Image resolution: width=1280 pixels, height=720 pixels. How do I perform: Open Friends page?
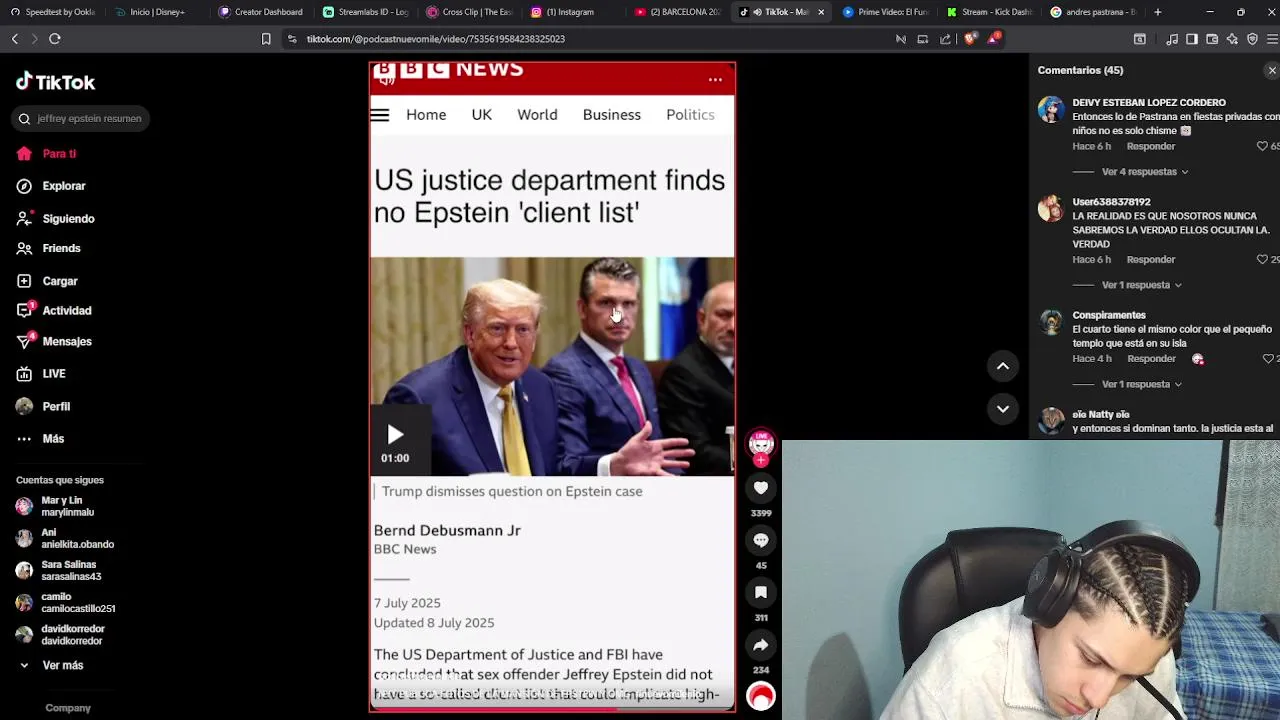pyautogui.click(x=48, y=248)
